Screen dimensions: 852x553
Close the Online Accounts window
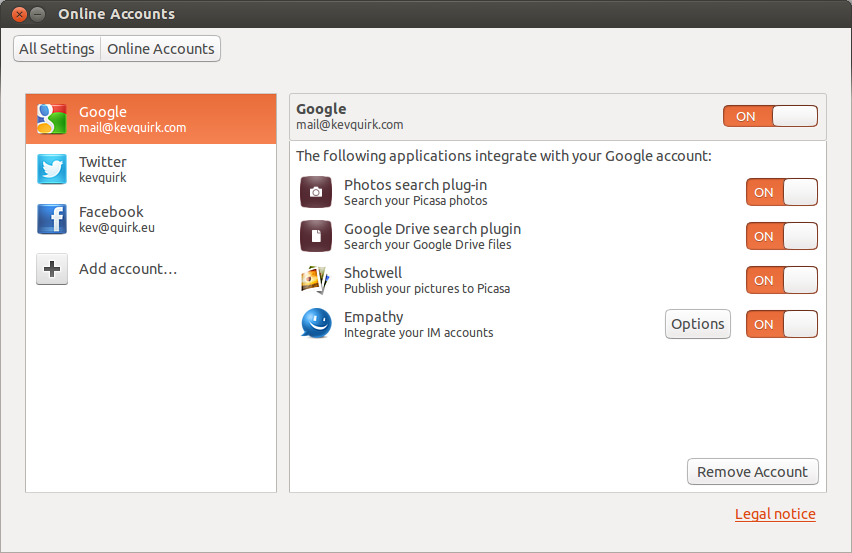18,14
